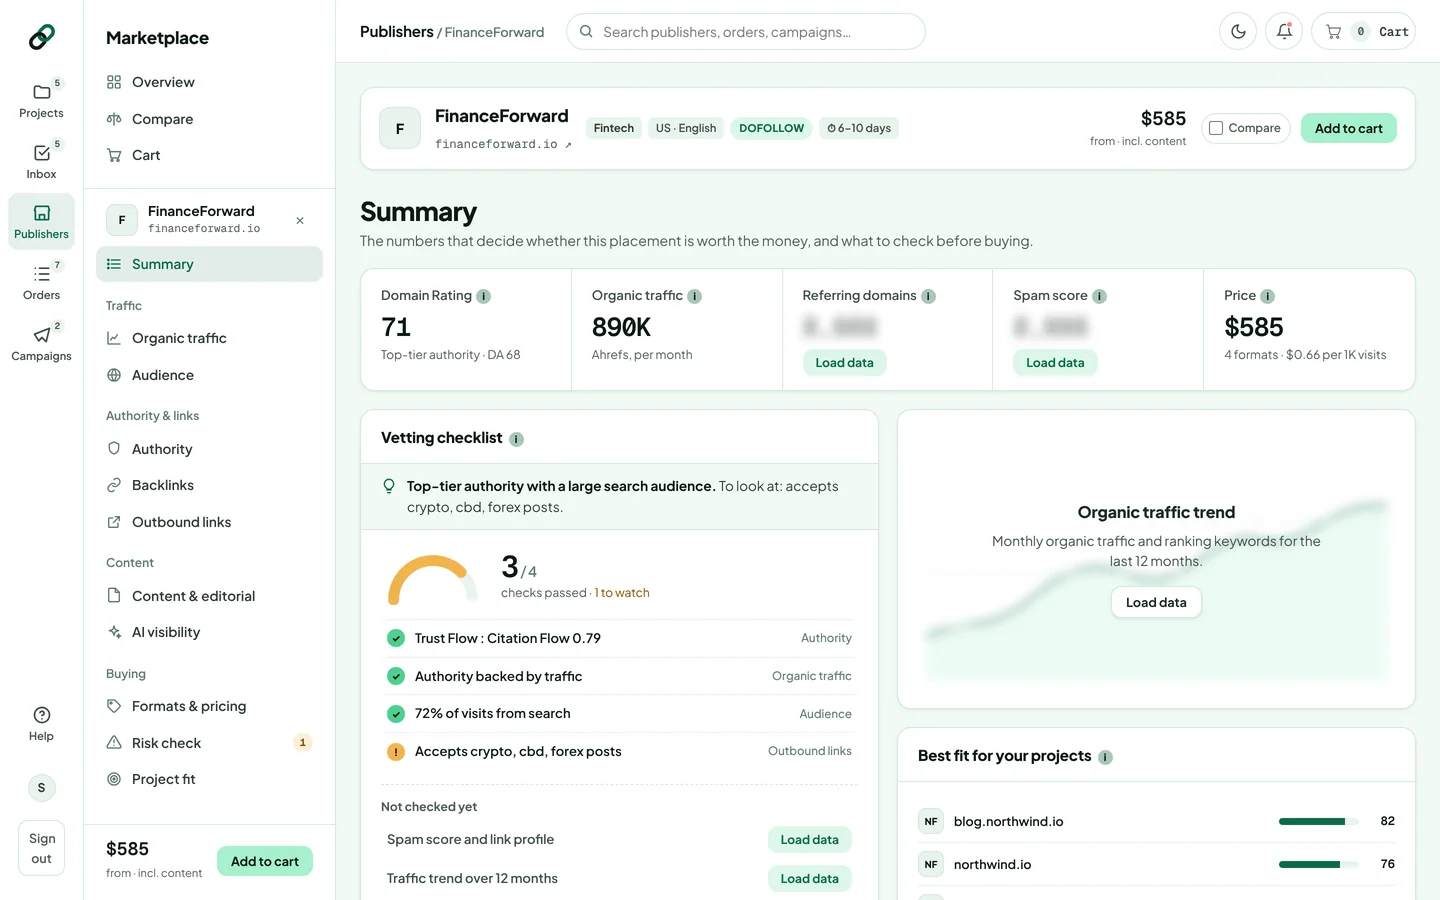Click the search publishers input field

[746, 32]
